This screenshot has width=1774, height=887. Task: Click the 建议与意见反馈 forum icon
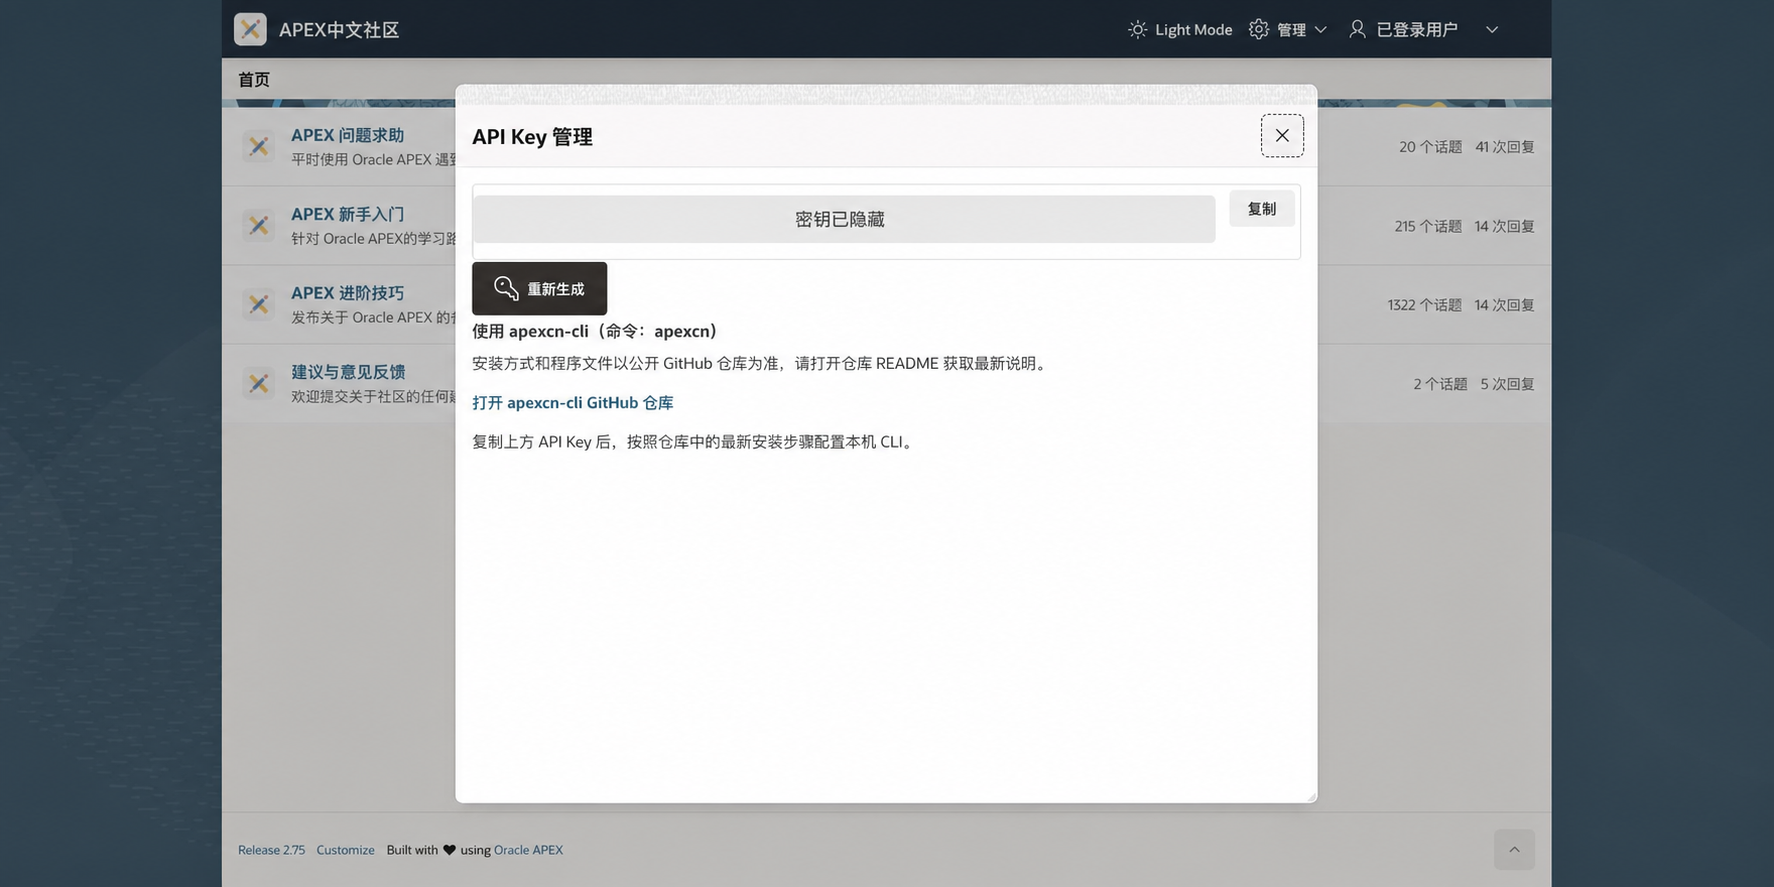[x=259, y=383]
